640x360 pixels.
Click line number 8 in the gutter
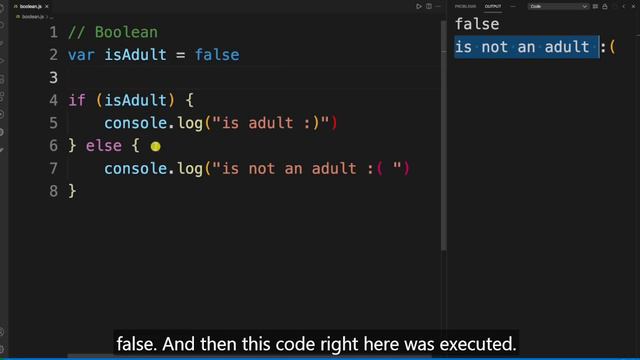(x=53, y=191)
